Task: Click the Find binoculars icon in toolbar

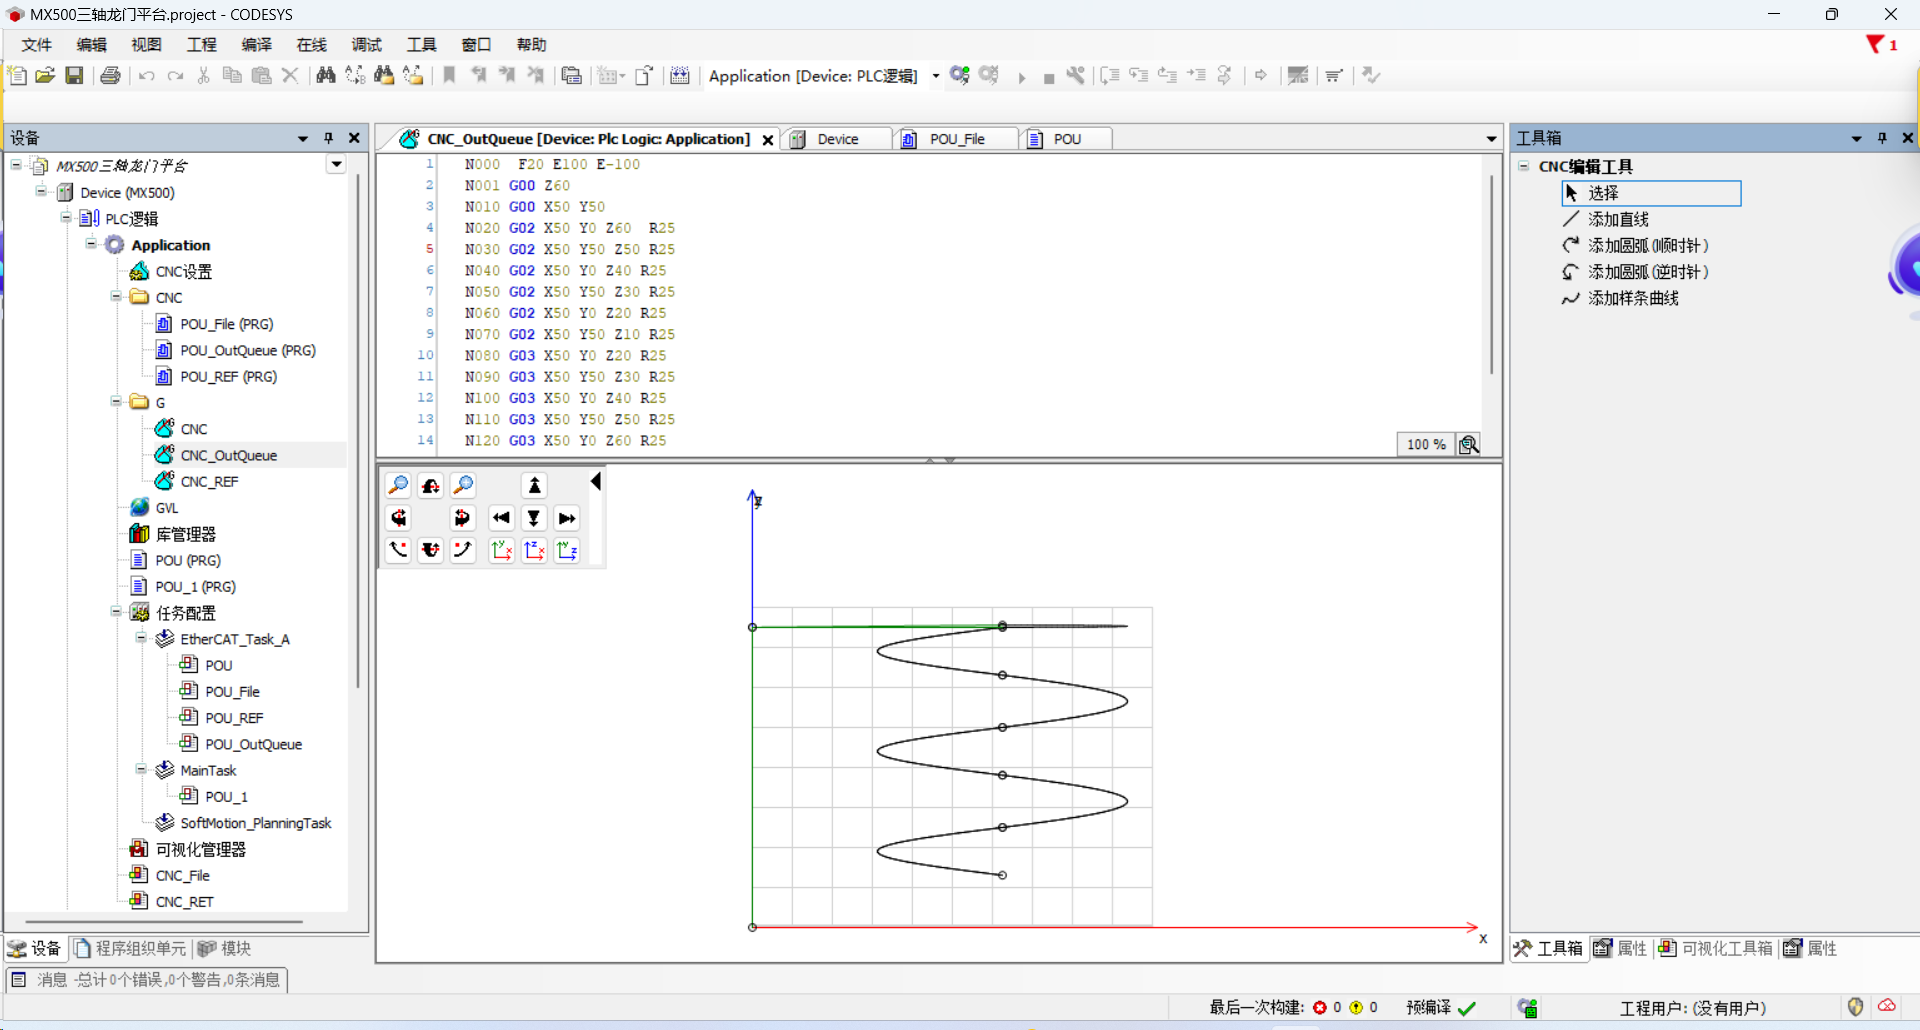Action: (325, 76)
